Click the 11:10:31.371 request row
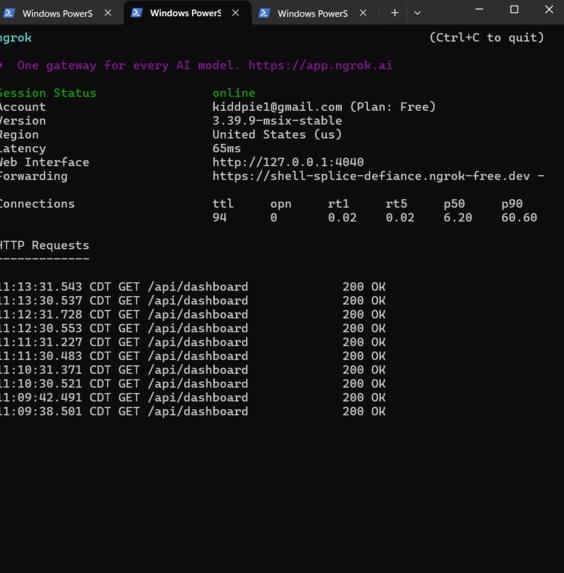Viewport: 564px width, 573px height. pos(193,370)
